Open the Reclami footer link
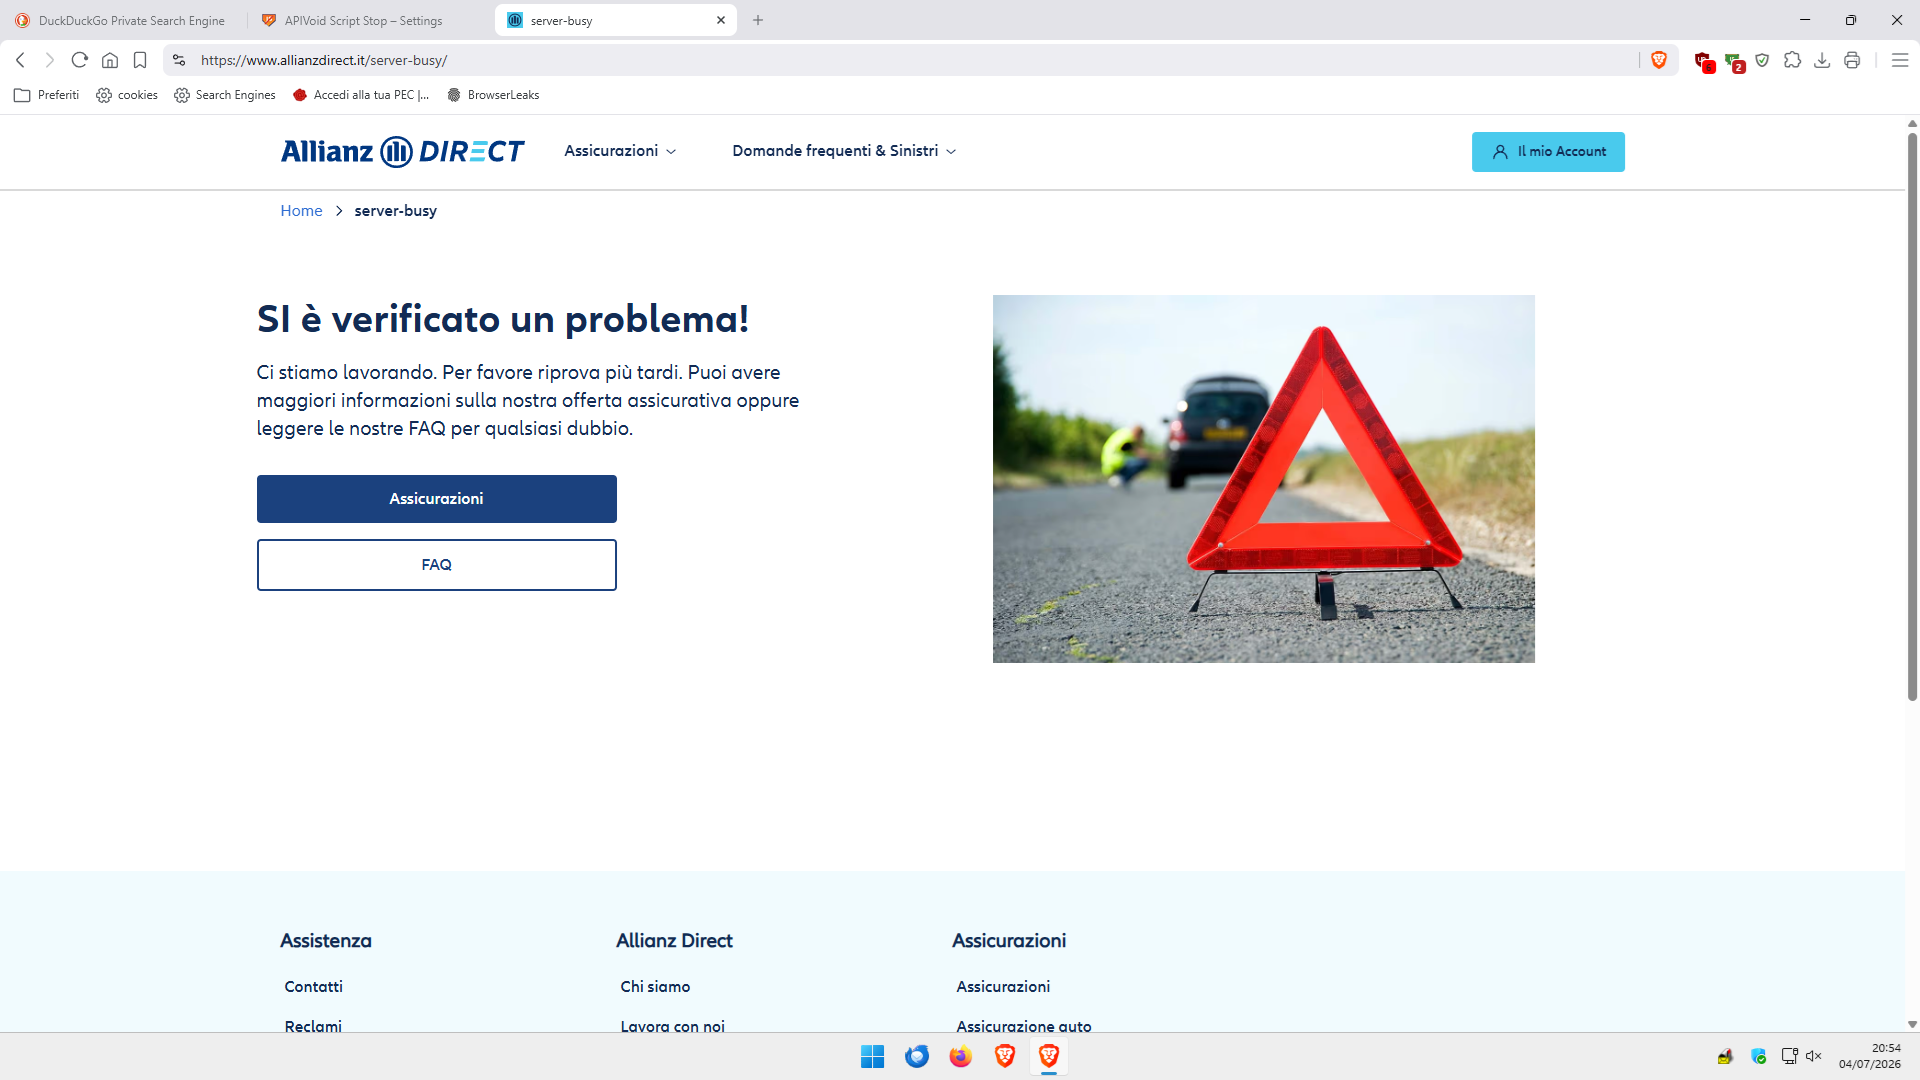The width and height of the screenshot is (1920, 1080). 313,1026
